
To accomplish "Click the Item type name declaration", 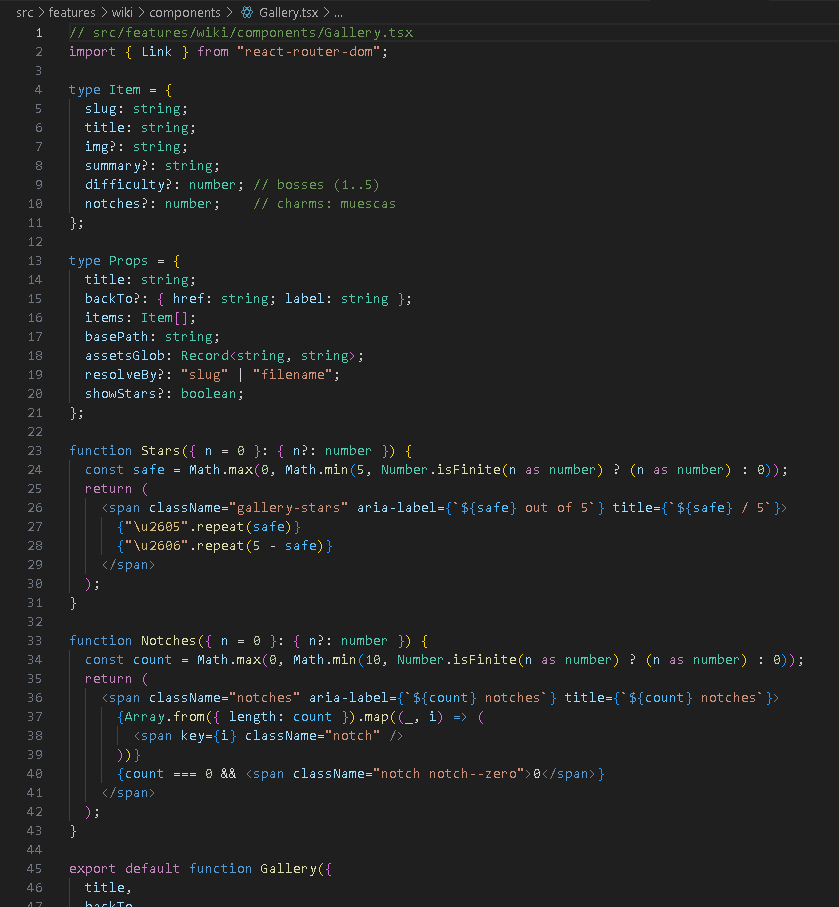I will [x=125, y=89].
